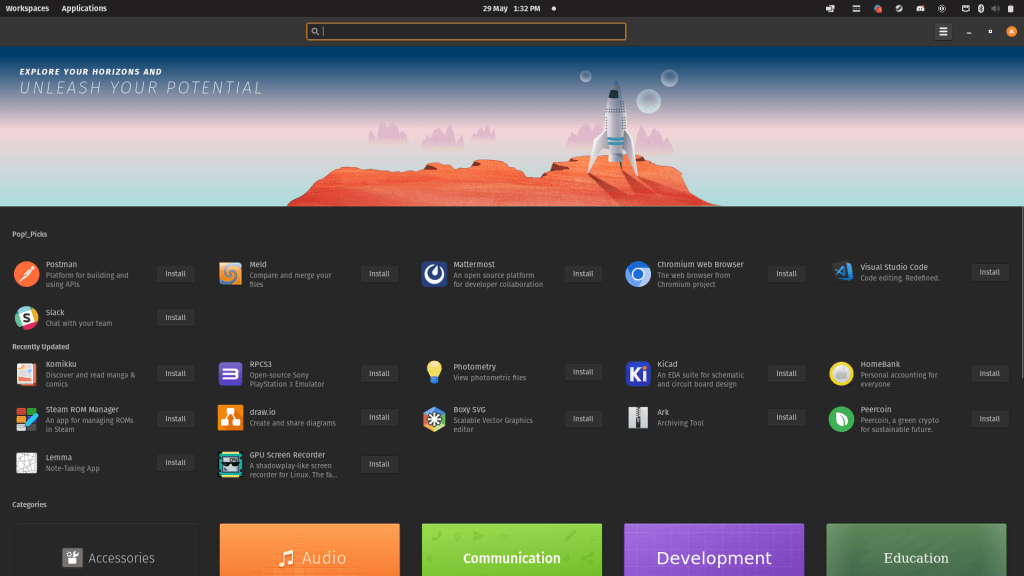Open the Visual Studio Code icon
This screenshot has height=576, width=1024.
842,271
